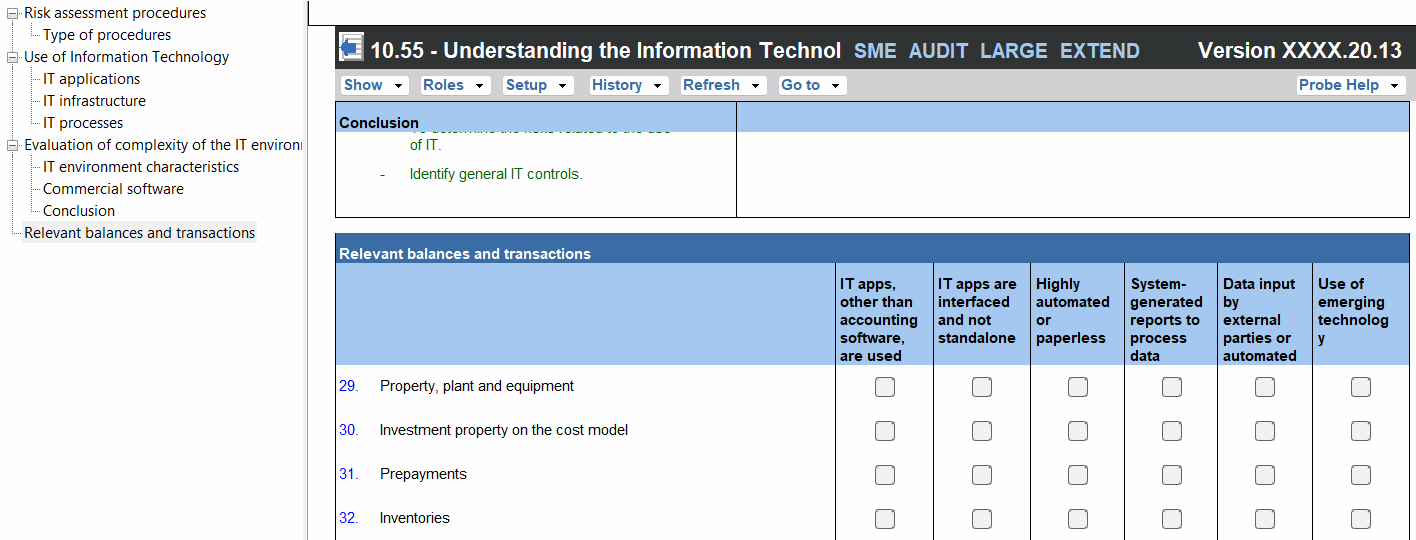Viewport: 1416px width, 540px height.
Task: Check System-generated reports box for Inventories
Action: pyautogui.click(x=1171, y=519)
